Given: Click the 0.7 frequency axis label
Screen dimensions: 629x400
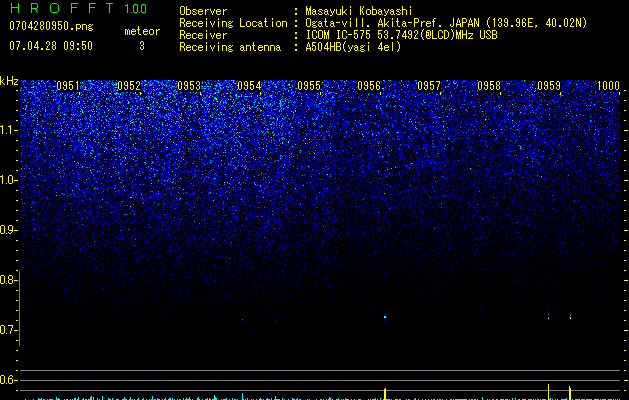Looking at the screenshot, I should 9,330.
